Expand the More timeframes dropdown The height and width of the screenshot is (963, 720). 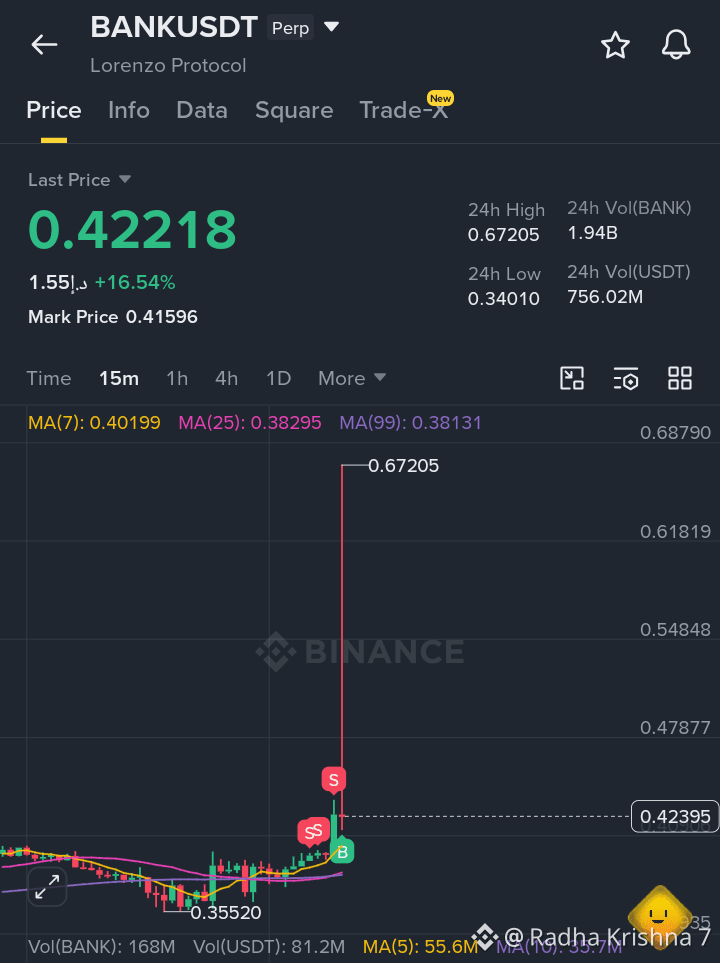pyautogui.click(x=352, y=378)
